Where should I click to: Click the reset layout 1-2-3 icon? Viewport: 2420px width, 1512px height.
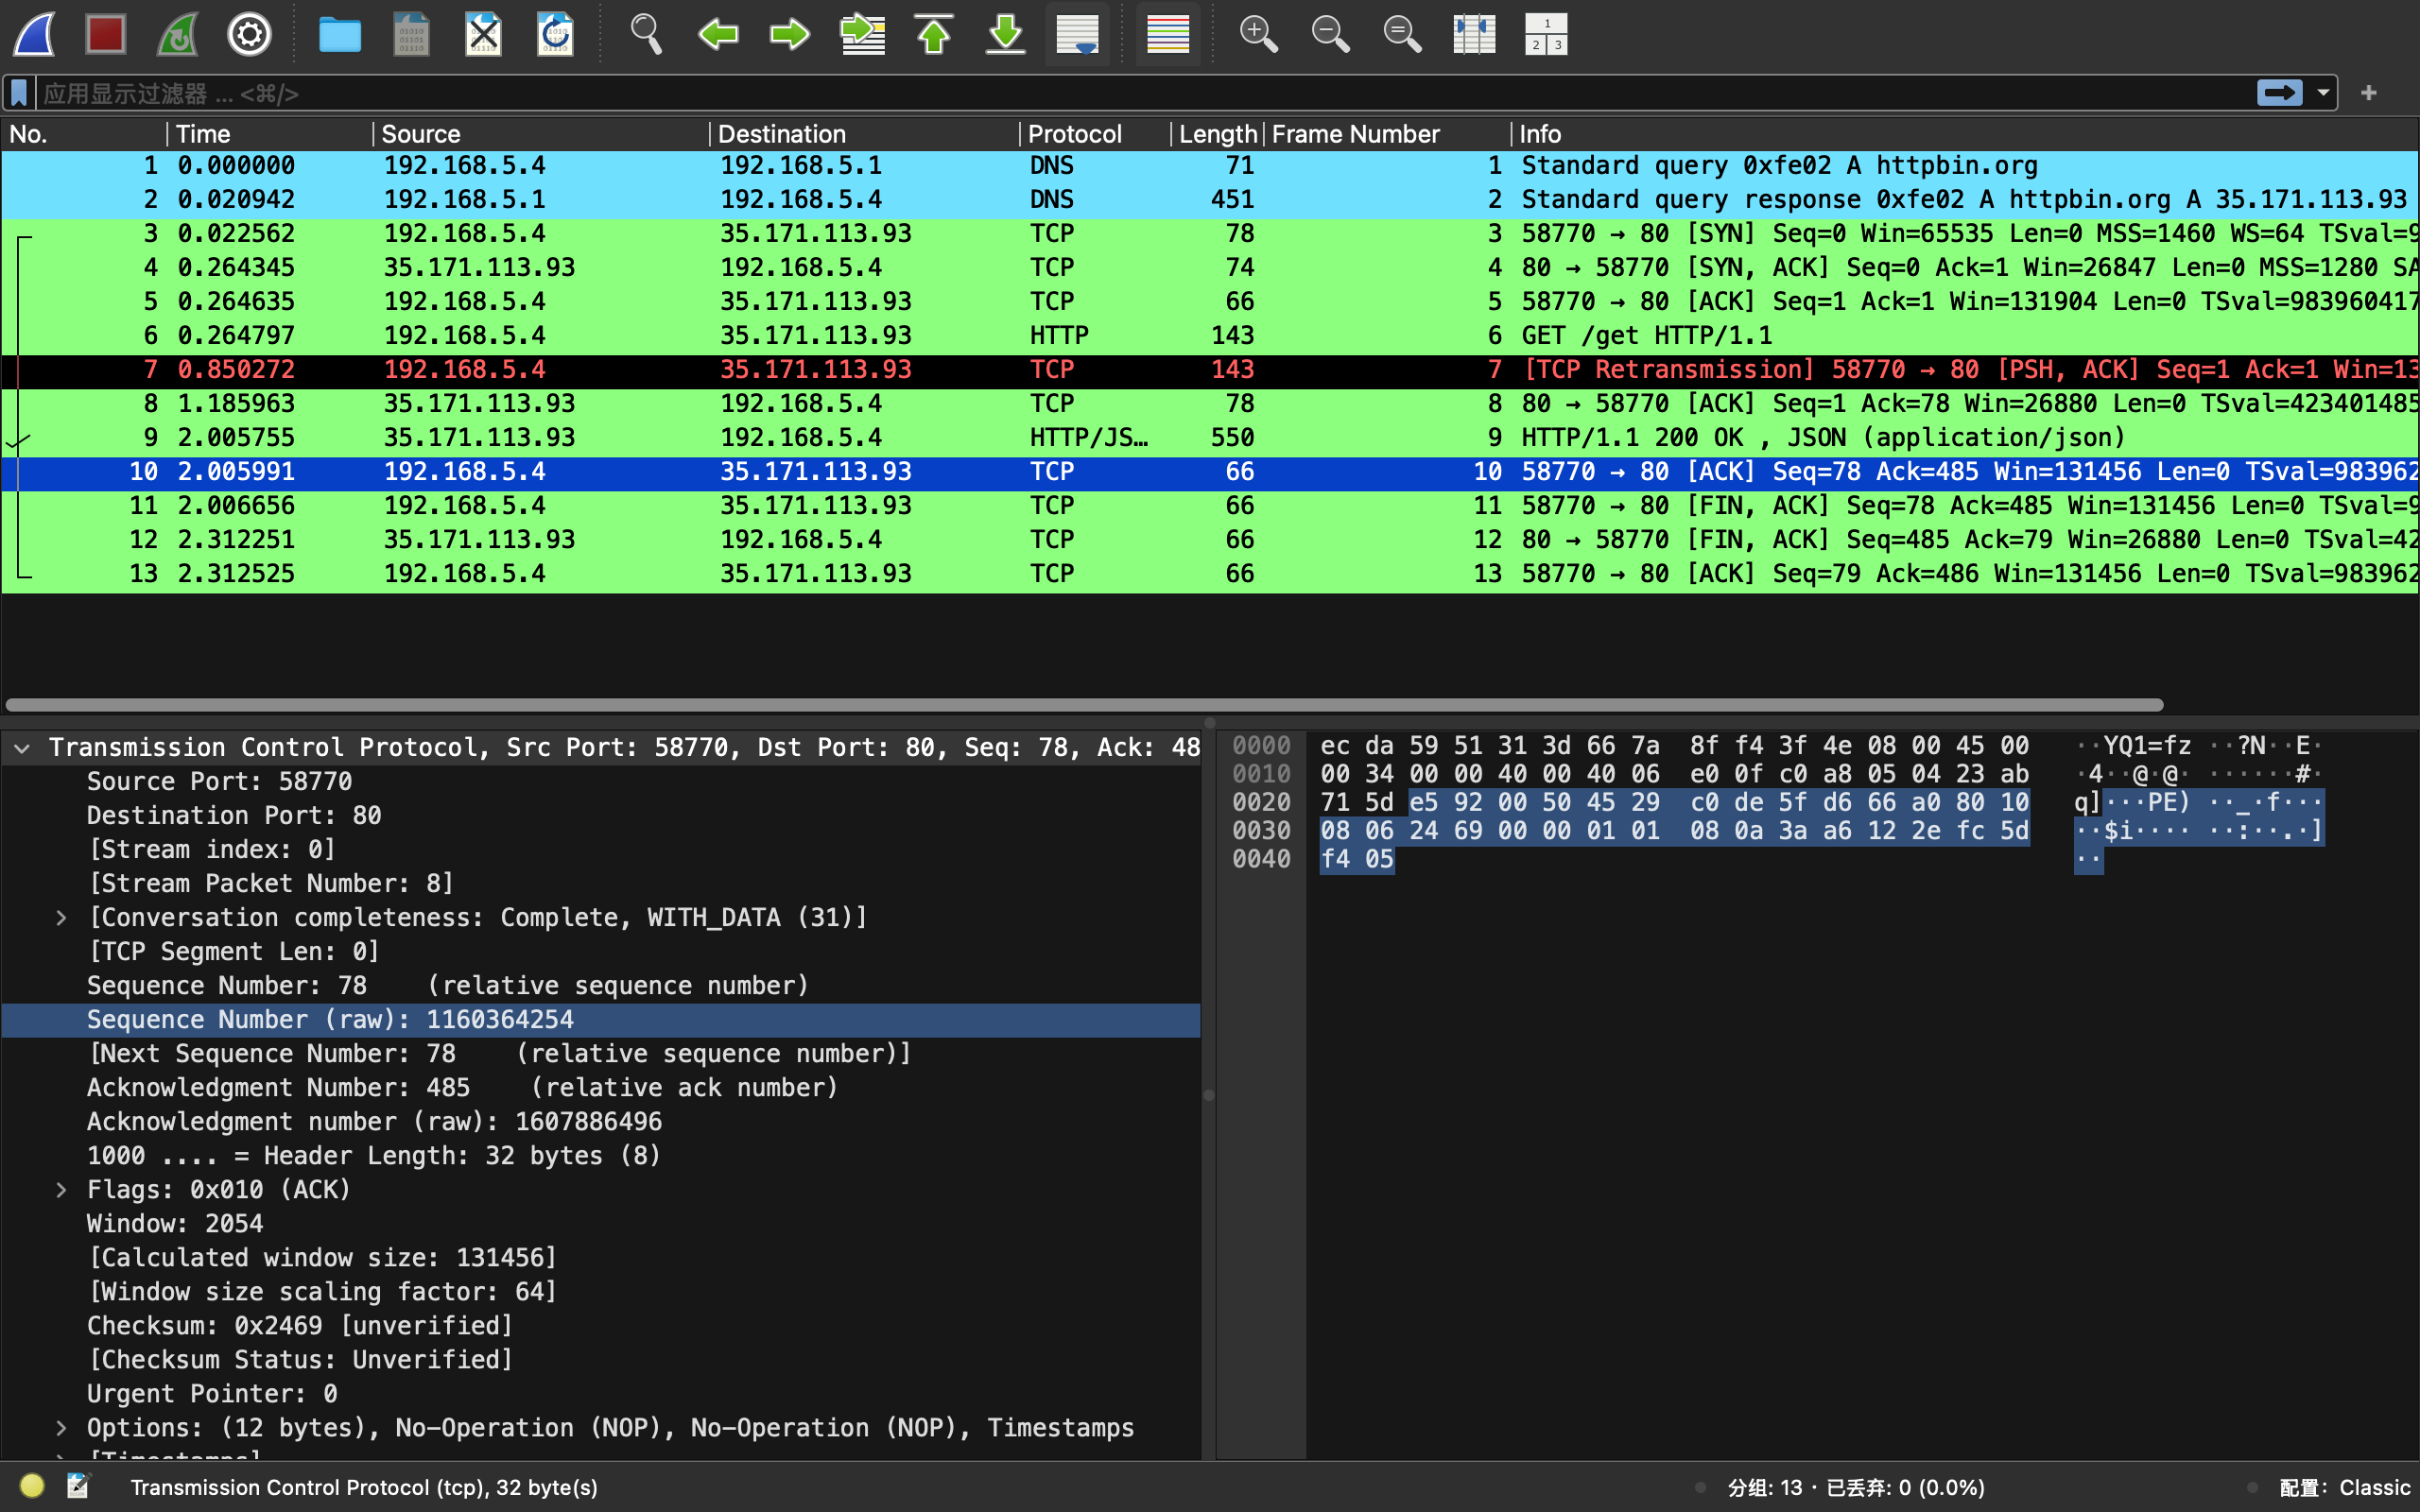click(1546, 34)
